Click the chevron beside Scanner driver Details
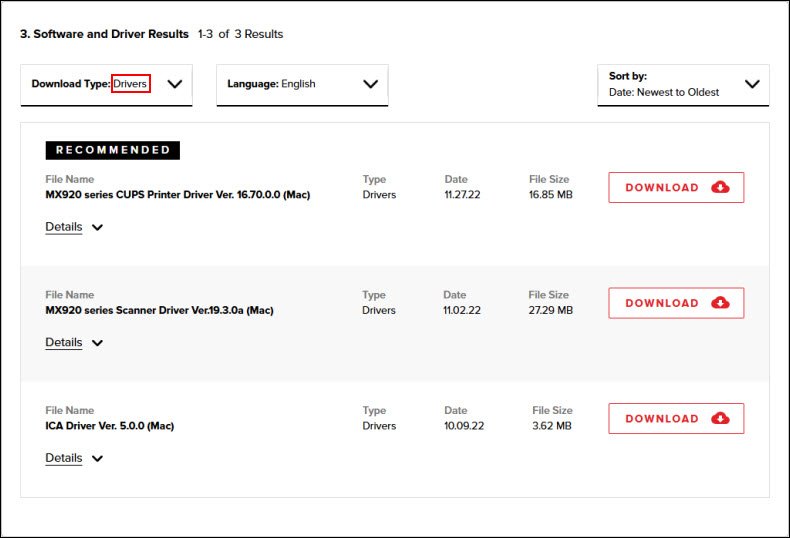The width and height of the screenshot is (790, 538). 98,343
